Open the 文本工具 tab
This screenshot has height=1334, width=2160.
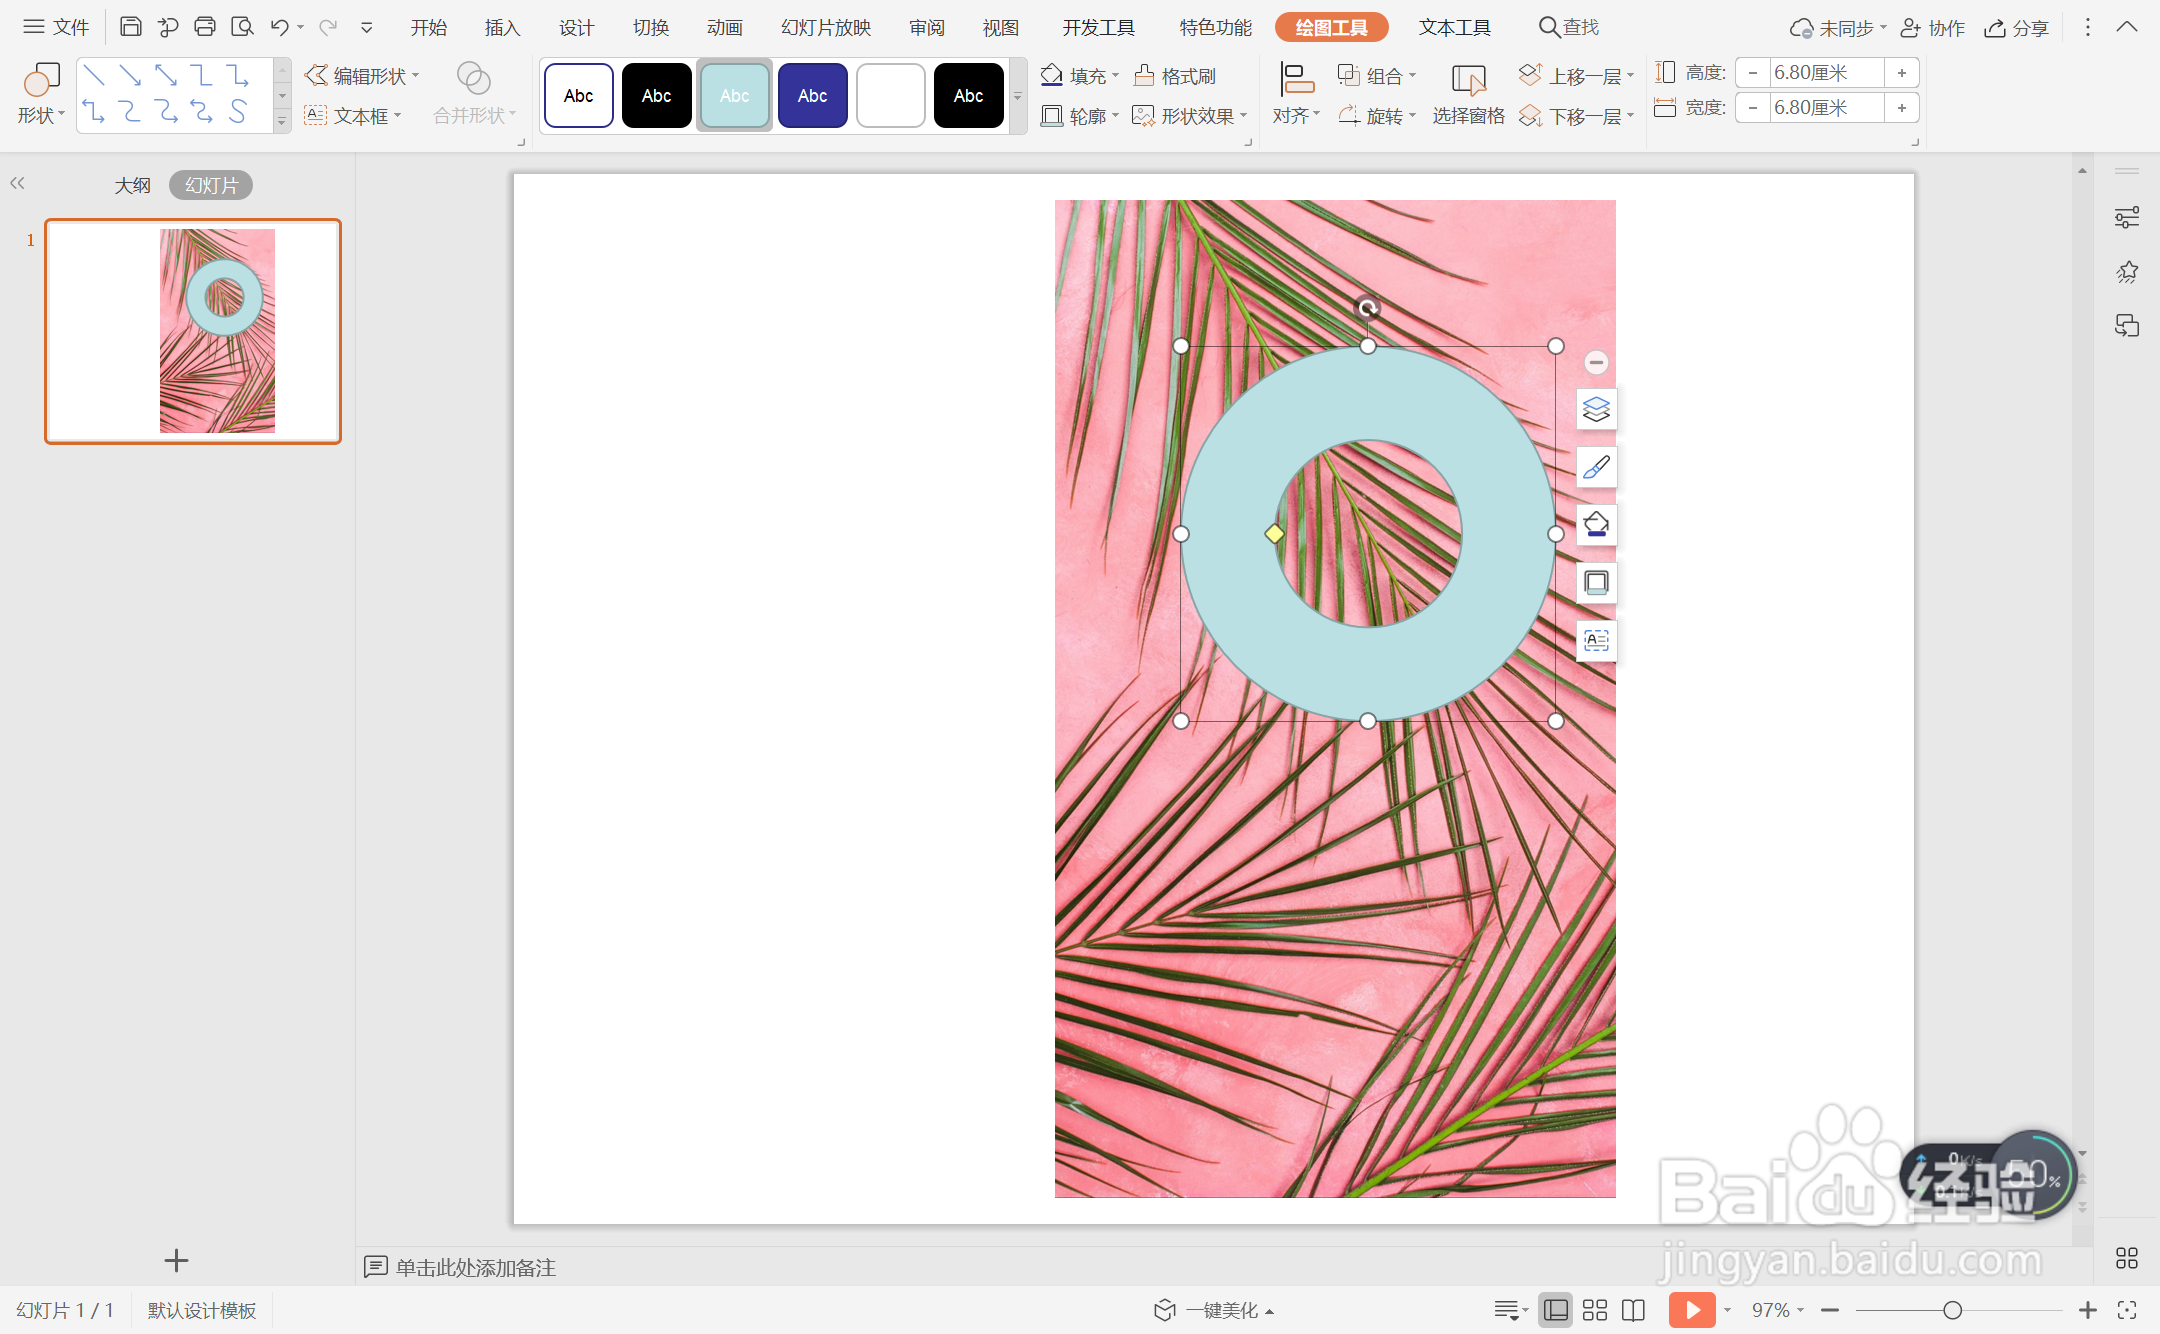tap(1454, 27)
